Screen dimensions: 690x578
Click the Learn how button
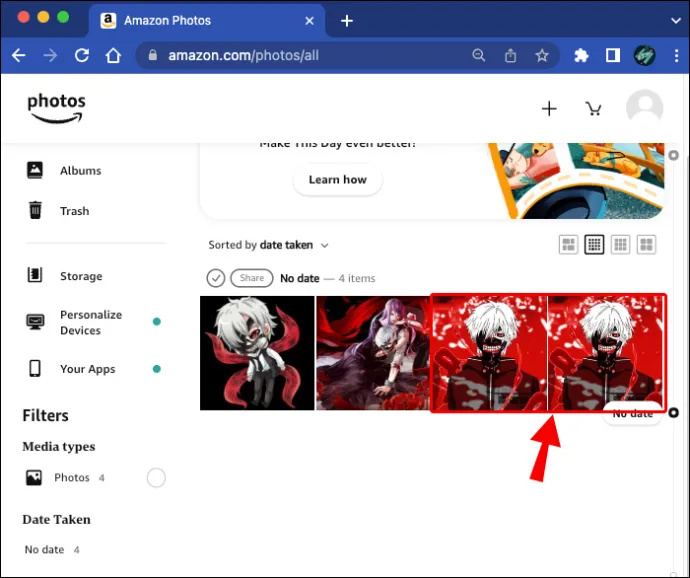338,180
